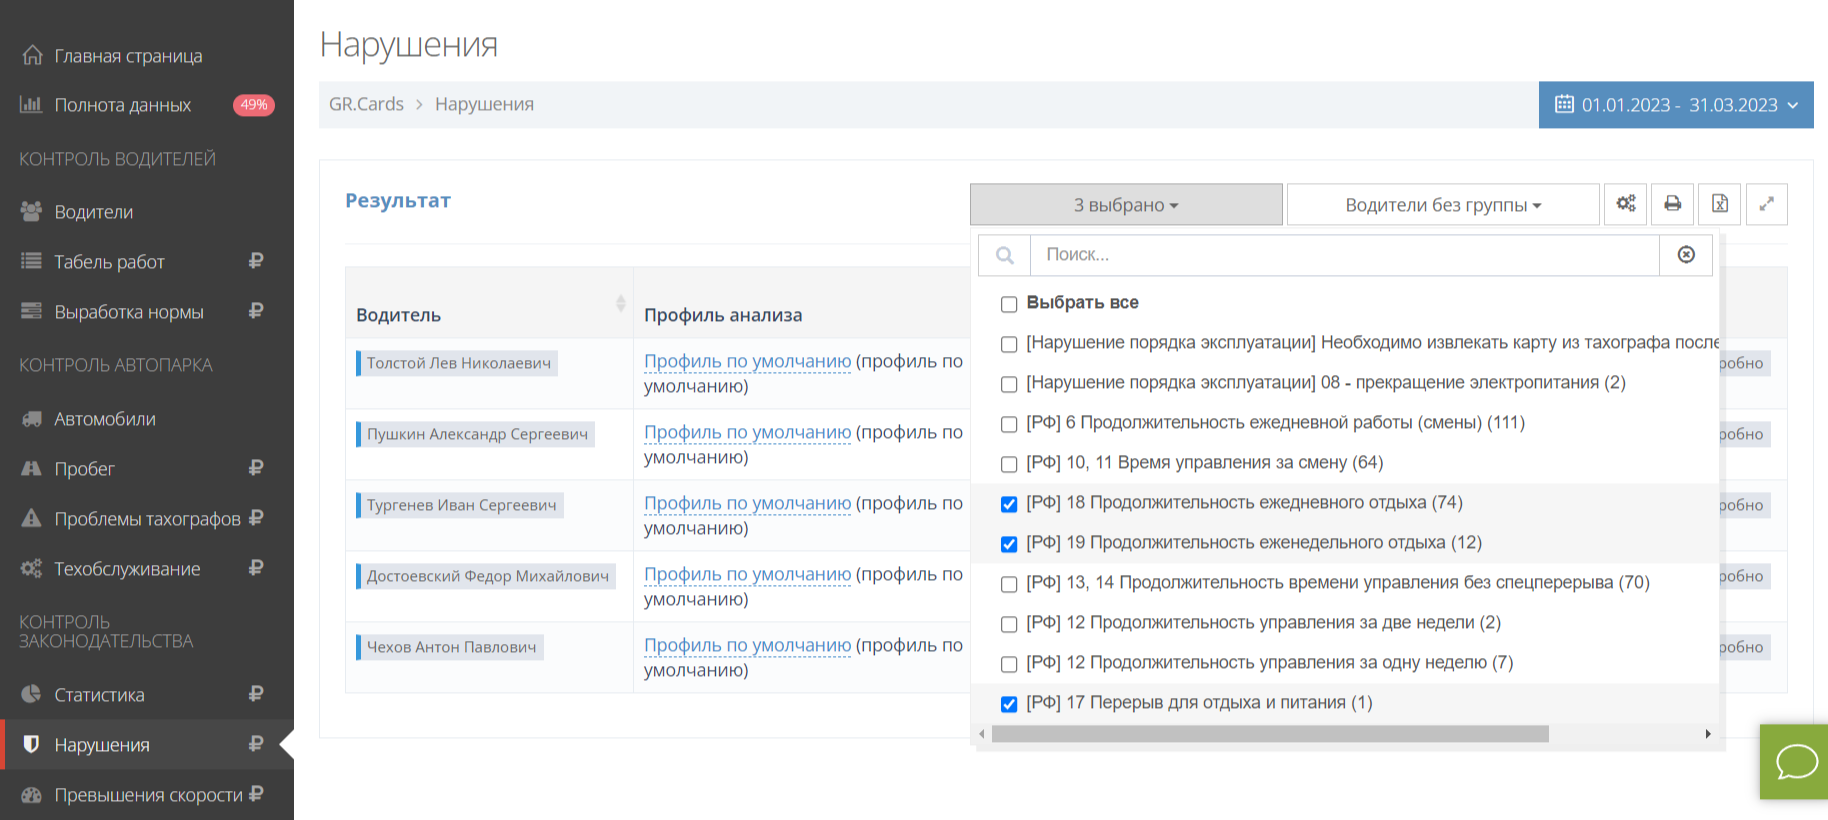Click the Статистика pie chart icon
The width and height of the screenshot is (1828, 820).
click(x=31, y=694)
